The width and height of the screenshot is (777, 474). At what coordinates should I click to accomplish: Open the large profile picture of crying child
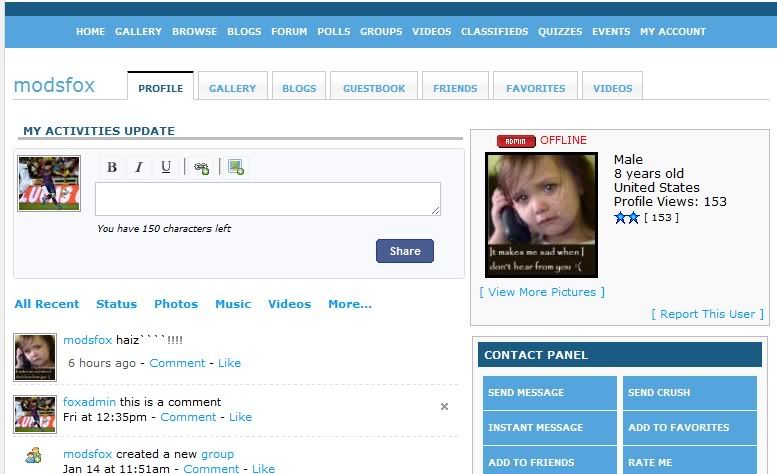click(542, 215)
